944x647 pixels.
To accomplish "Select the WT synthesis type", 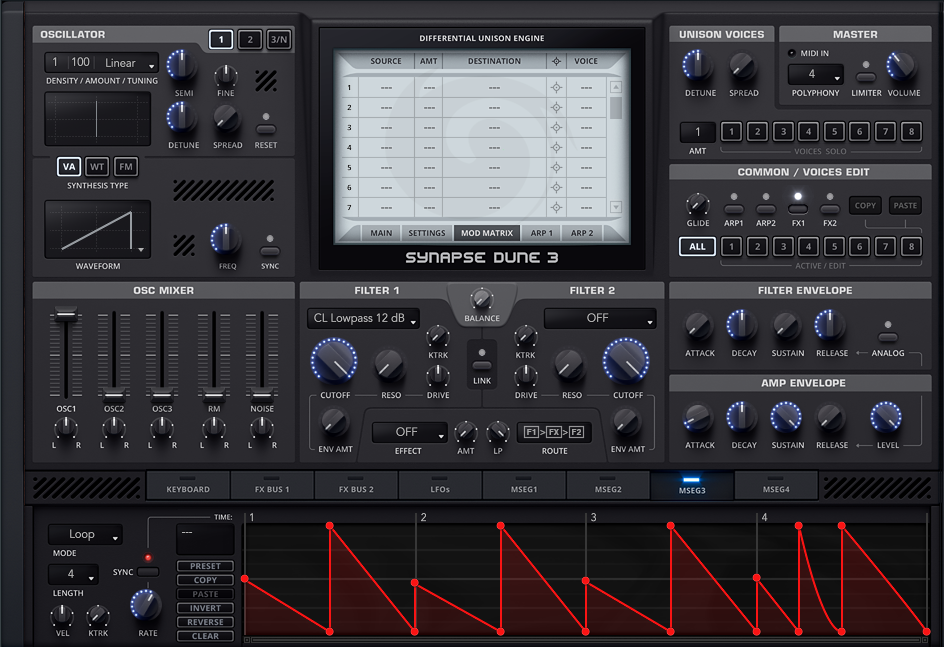I will click(x=97, y=167).
